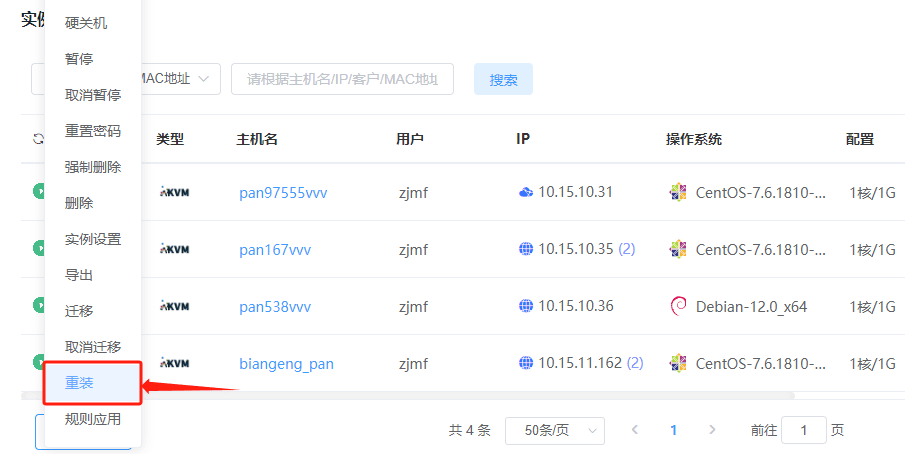
Task: Click KVM type icon in biangeng_pan row
Action: 174,363
